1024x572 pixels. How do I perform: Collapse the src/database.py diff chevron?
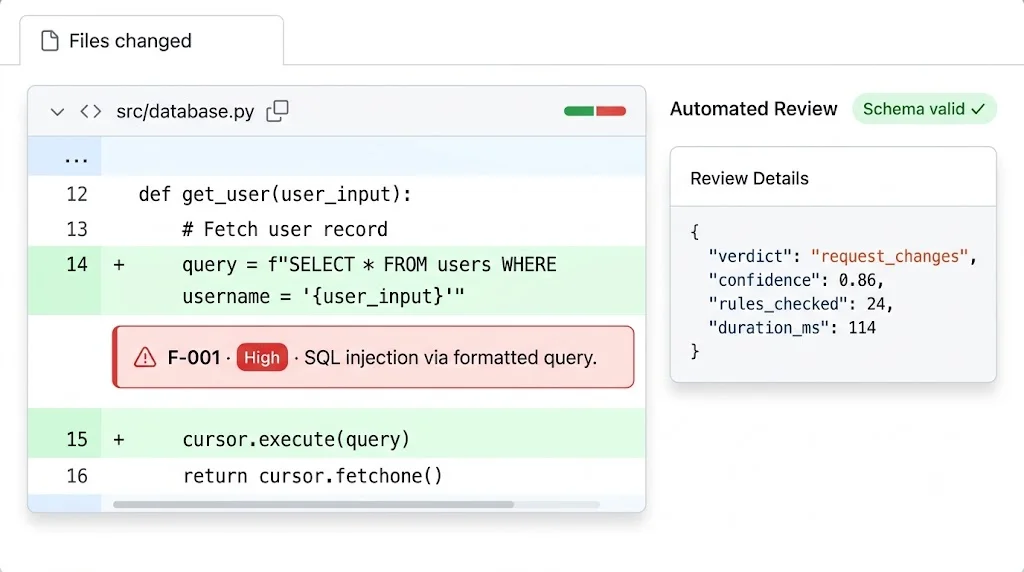click(57, 112)
